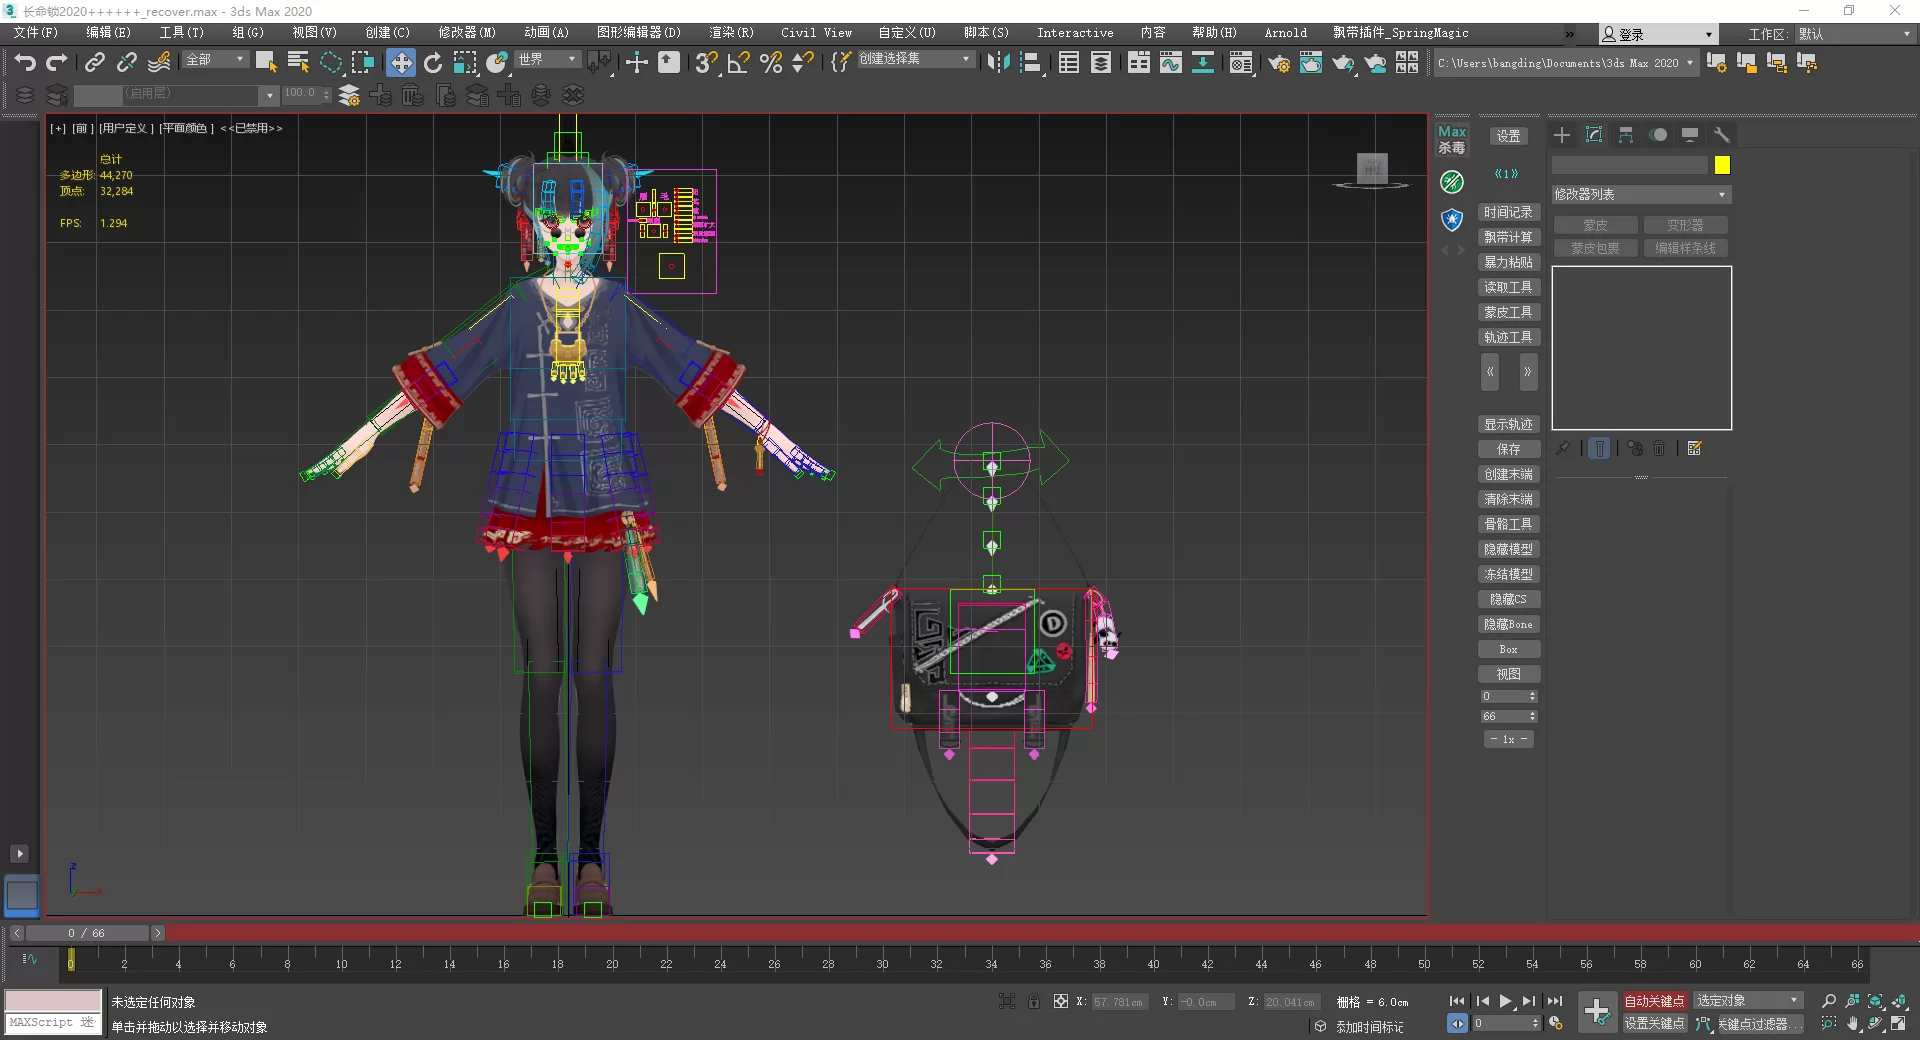Open the Curve Editor icon
Viewport: 1920px width, 1040px height.
(x=1170, y=64)
